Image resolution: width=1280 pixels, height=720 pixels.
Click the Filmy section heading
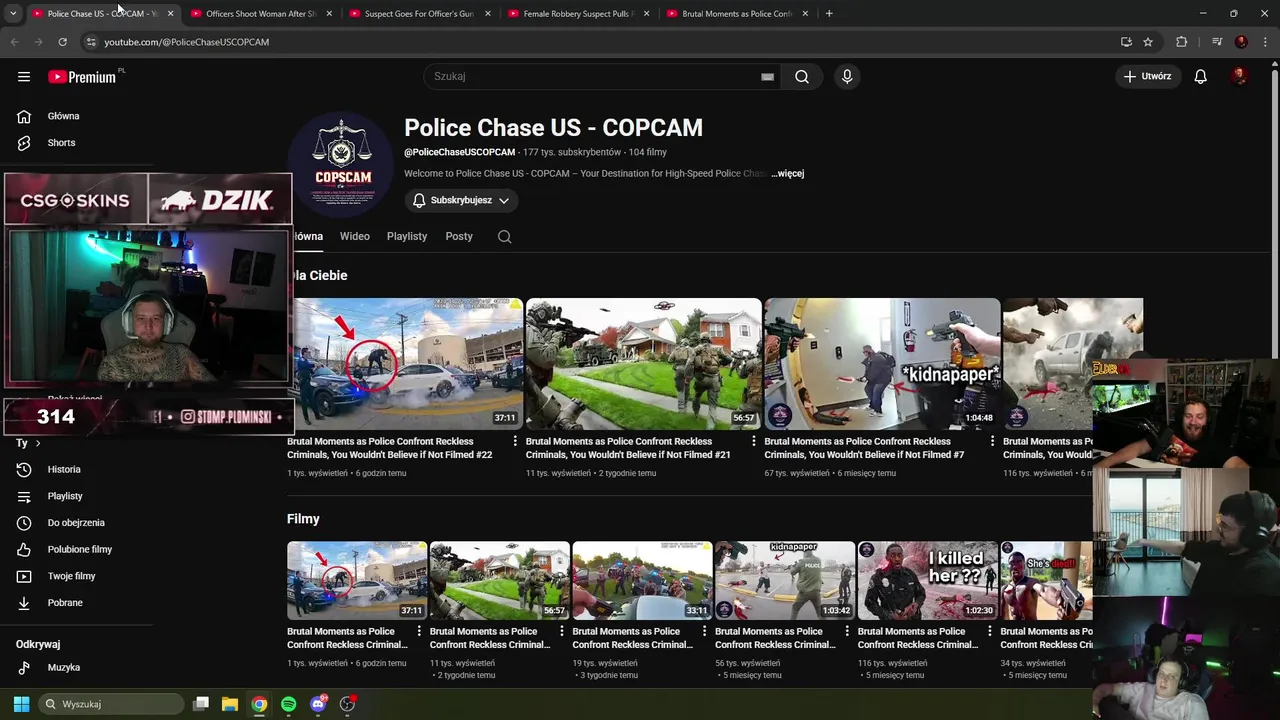click(x=303, y=519)
